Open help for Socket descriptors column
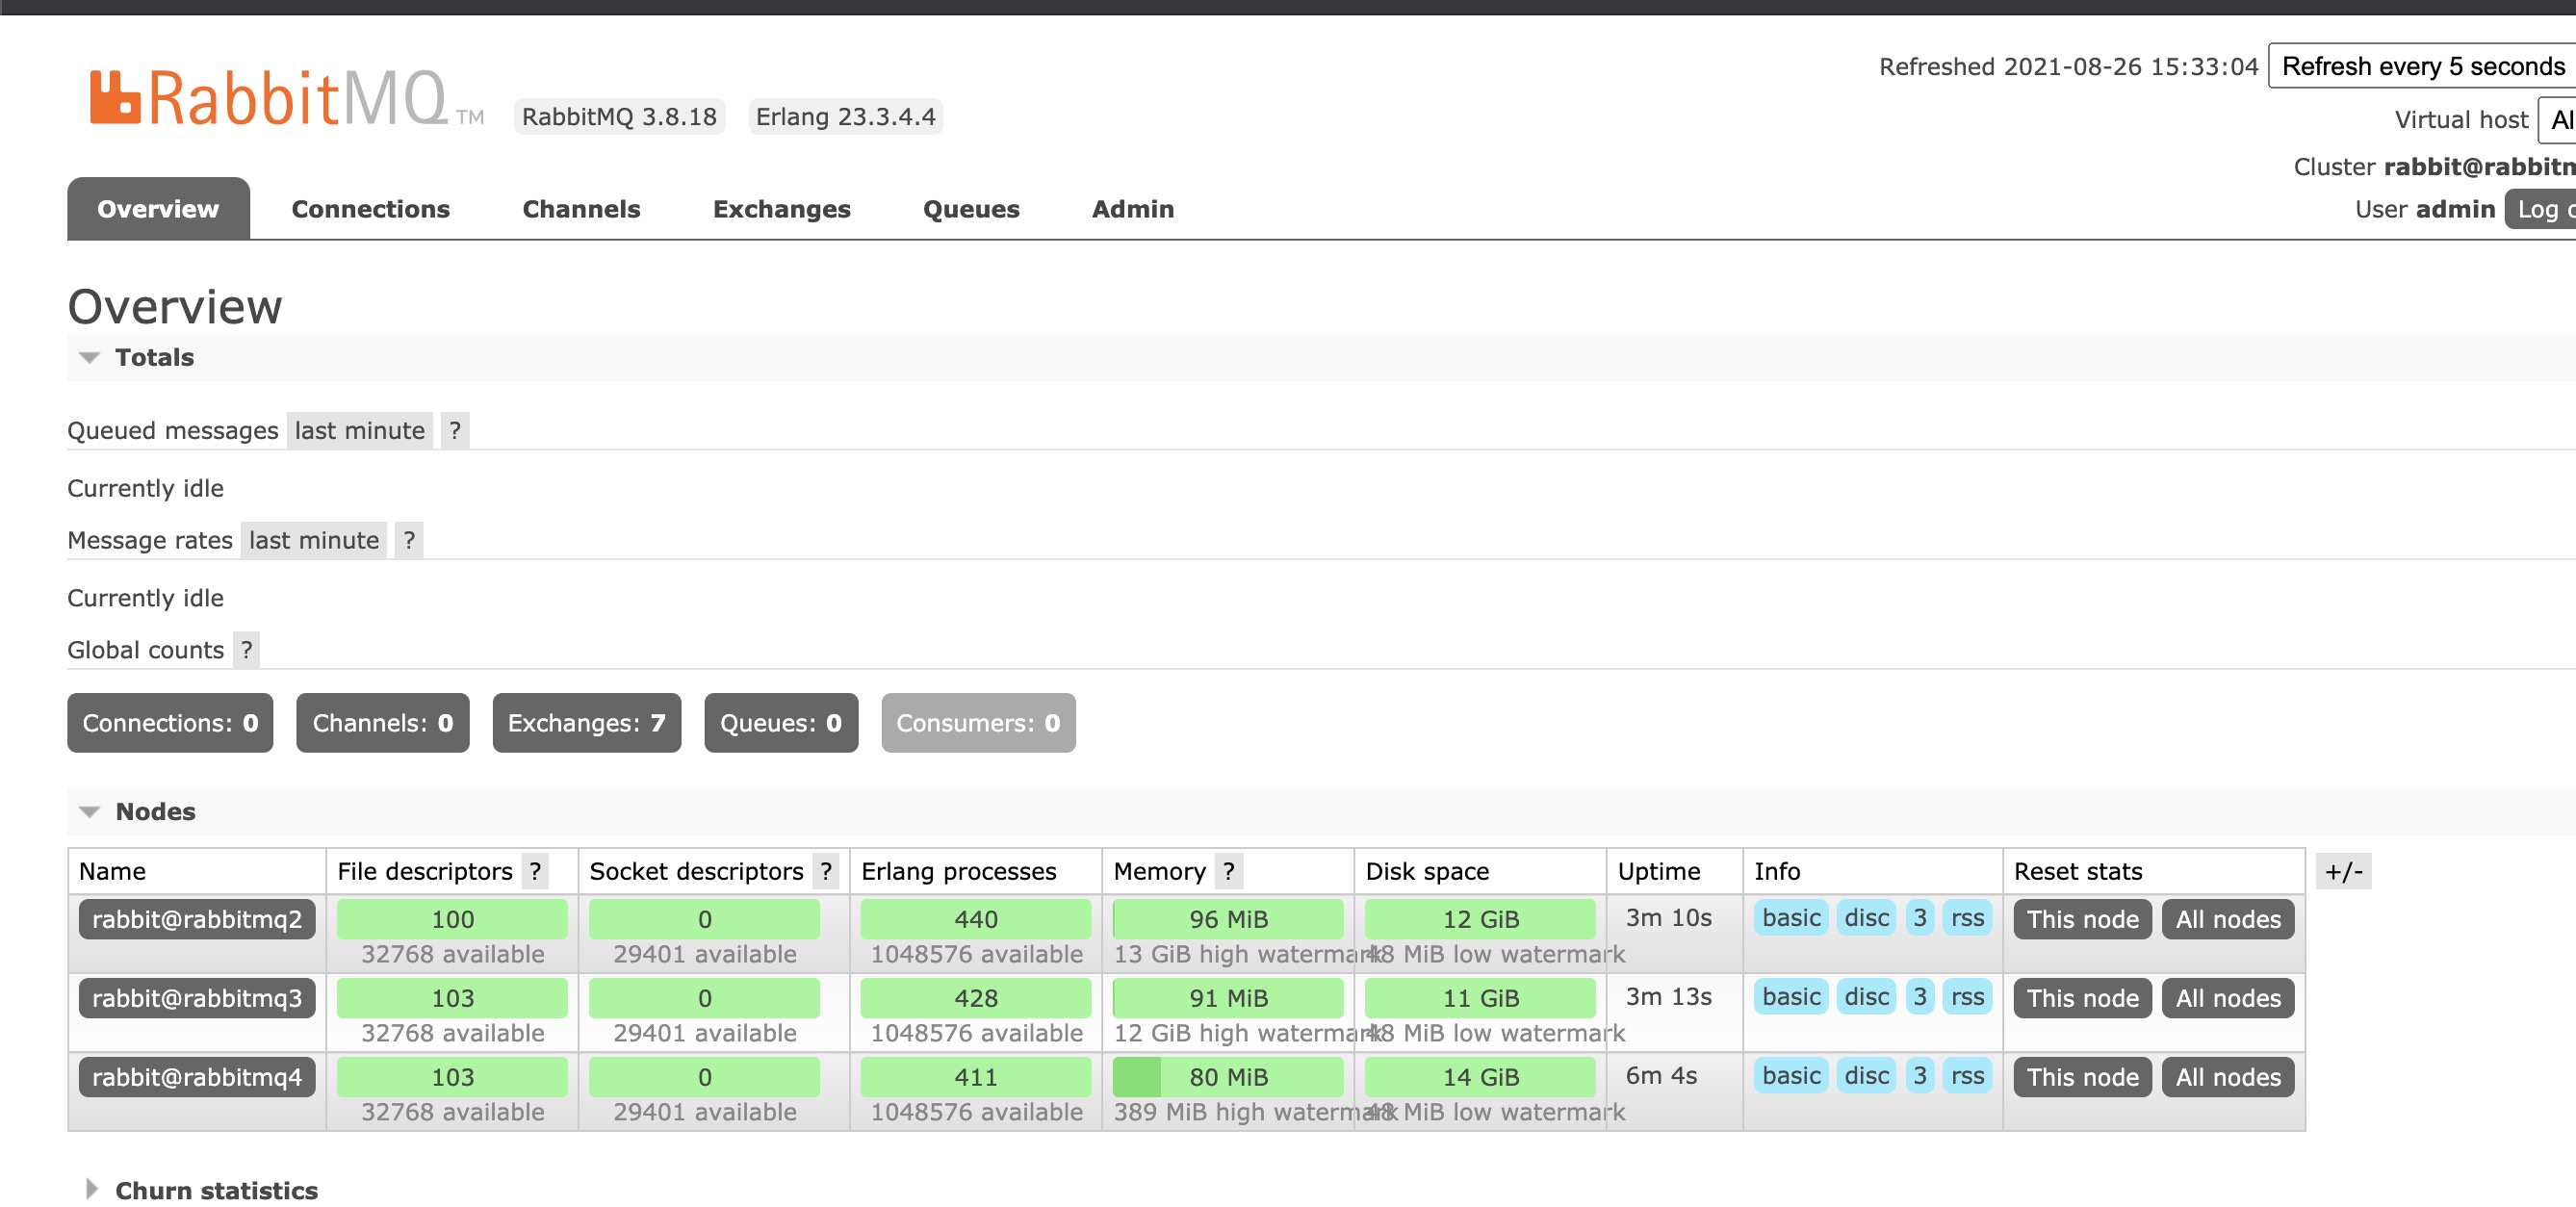 click(x=826, y=871)
